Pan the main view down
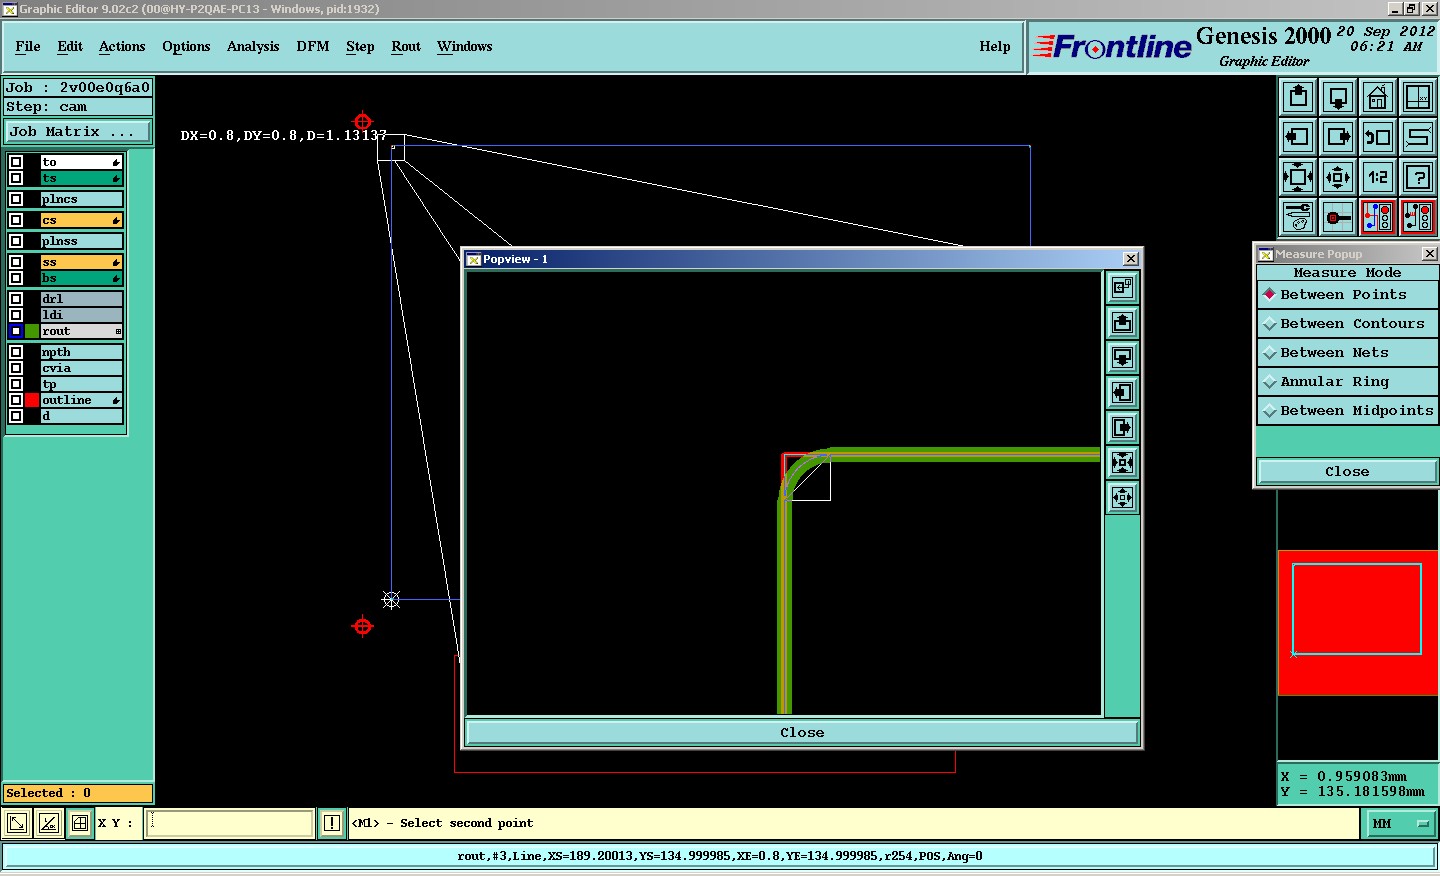Screen dimensions: 1440x876 point(1338,97)
